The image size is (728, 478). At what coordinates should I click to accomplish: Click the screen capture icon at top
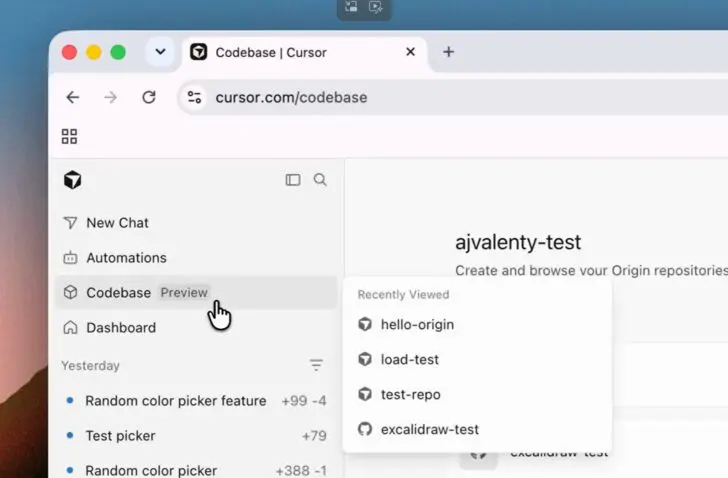[x=351, y=6]
